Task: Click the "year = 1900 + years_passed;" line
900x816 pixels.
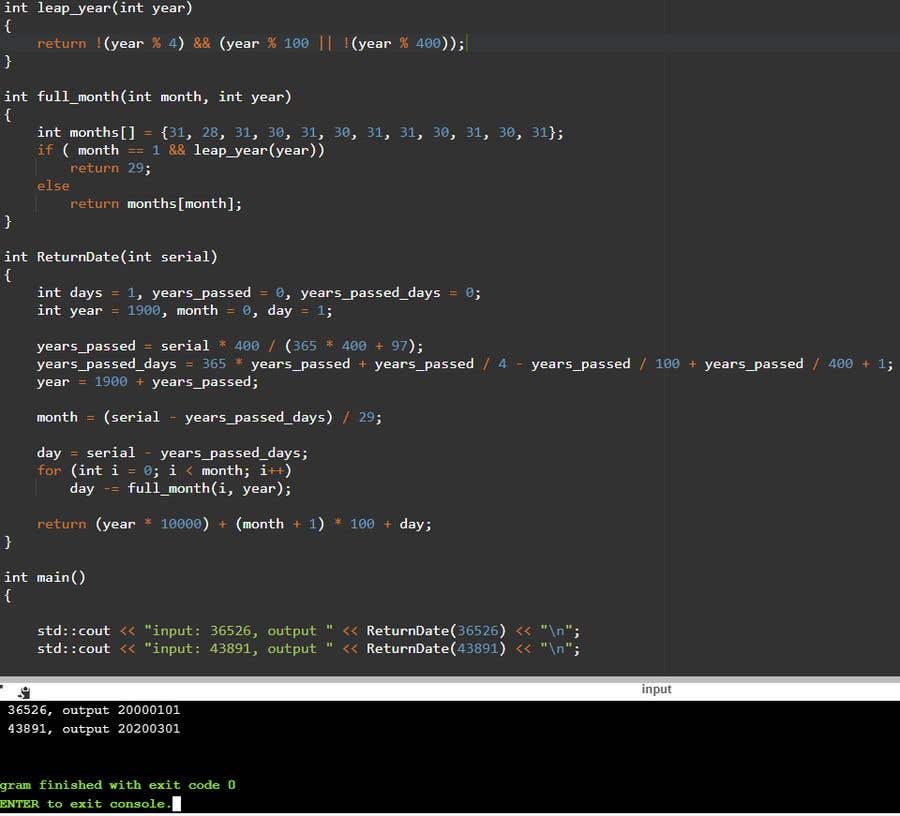Action: point(148,382)
